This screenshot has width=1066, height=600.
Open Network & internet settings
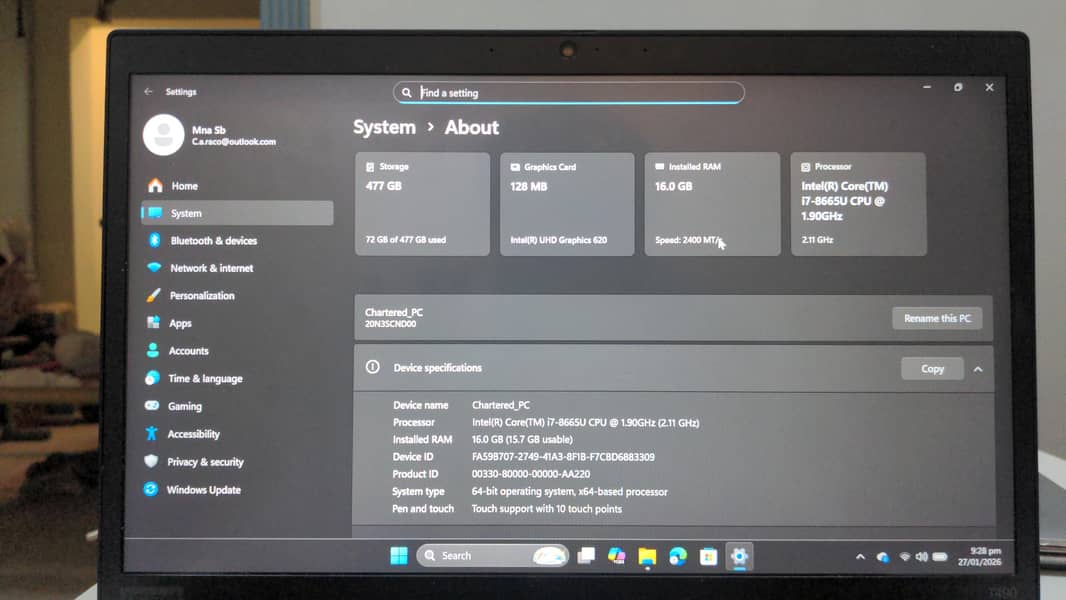(211, 268)
